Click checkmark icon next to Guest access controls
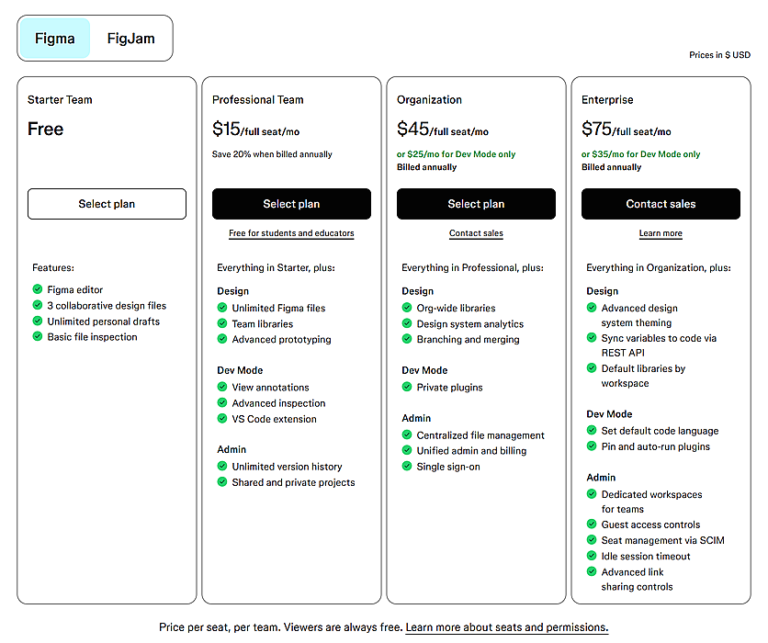 point(592,525)
